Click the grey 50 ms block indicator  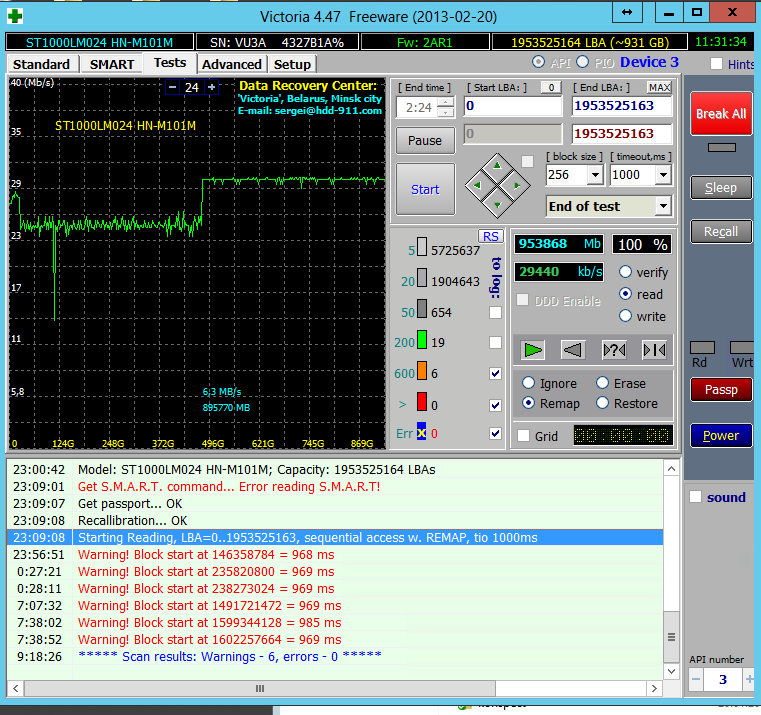[x=422, y=309]
